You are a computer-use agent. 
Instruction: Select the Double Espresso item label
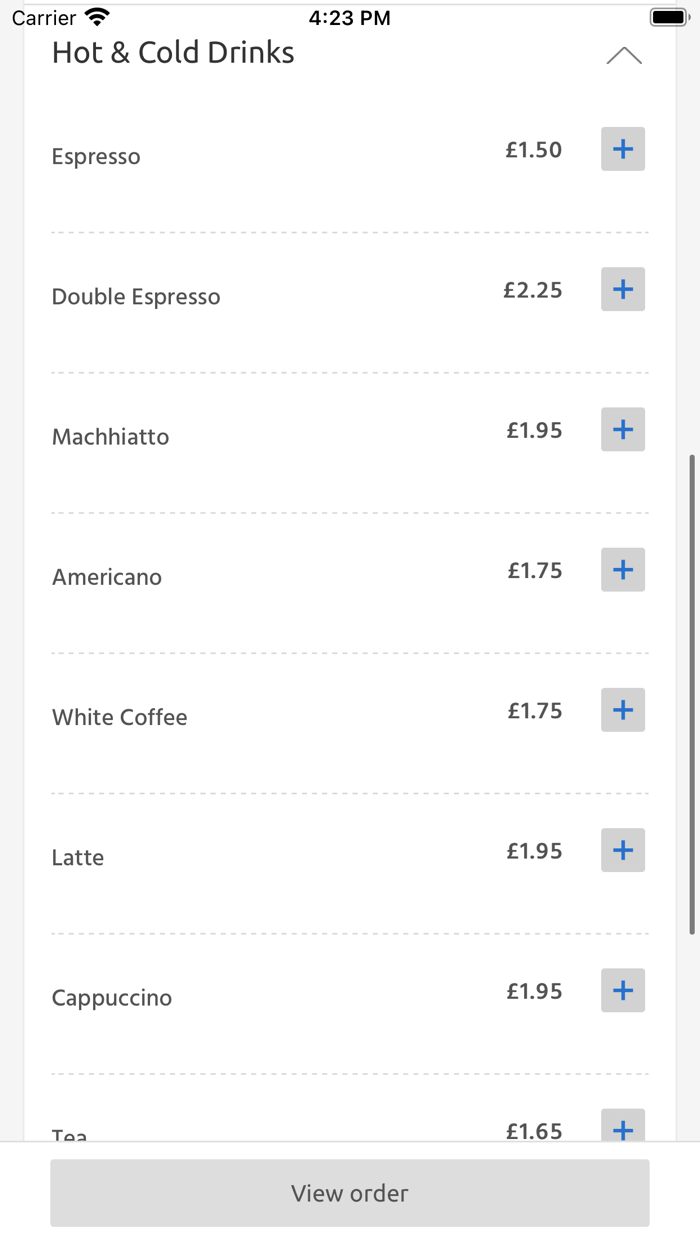[x=136, y=297]
